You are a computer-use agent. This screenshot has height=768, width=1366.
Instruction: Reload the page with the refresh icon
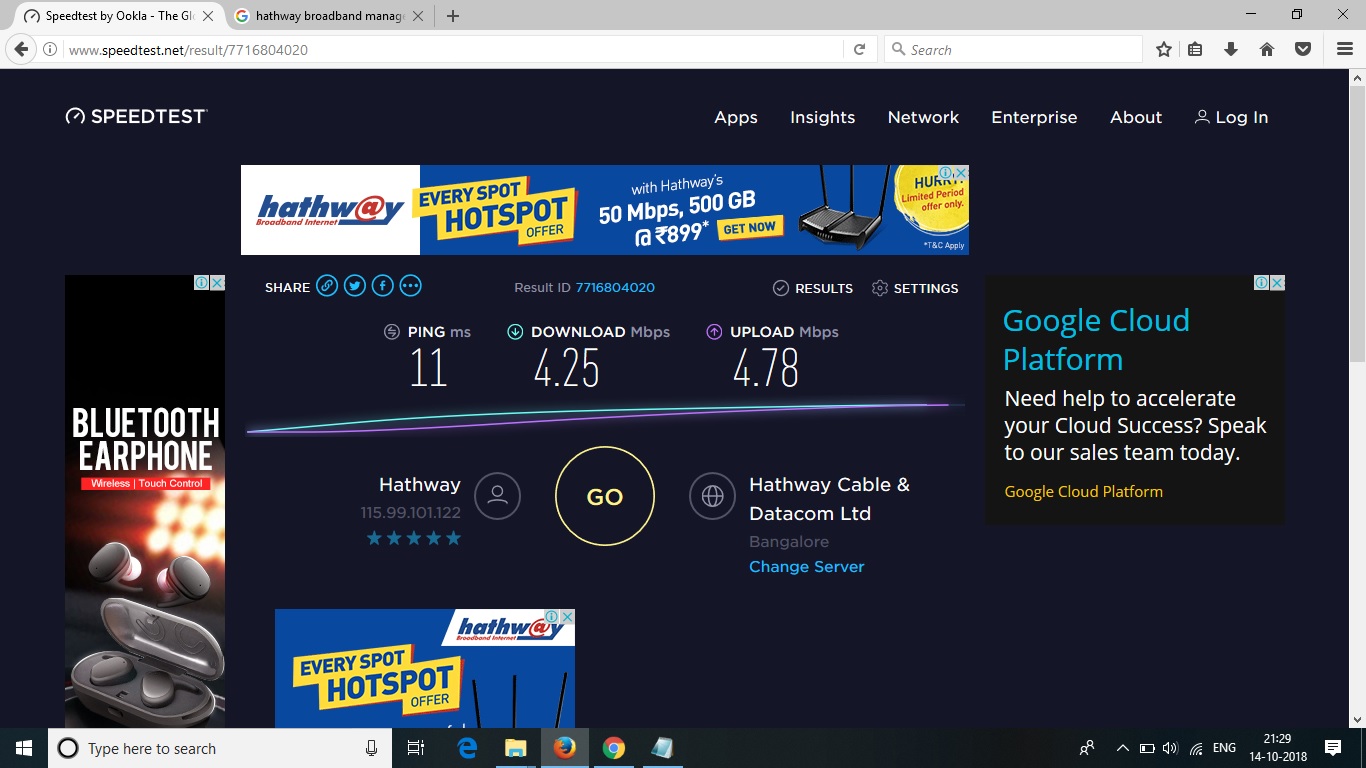click(x=859, y=49)
